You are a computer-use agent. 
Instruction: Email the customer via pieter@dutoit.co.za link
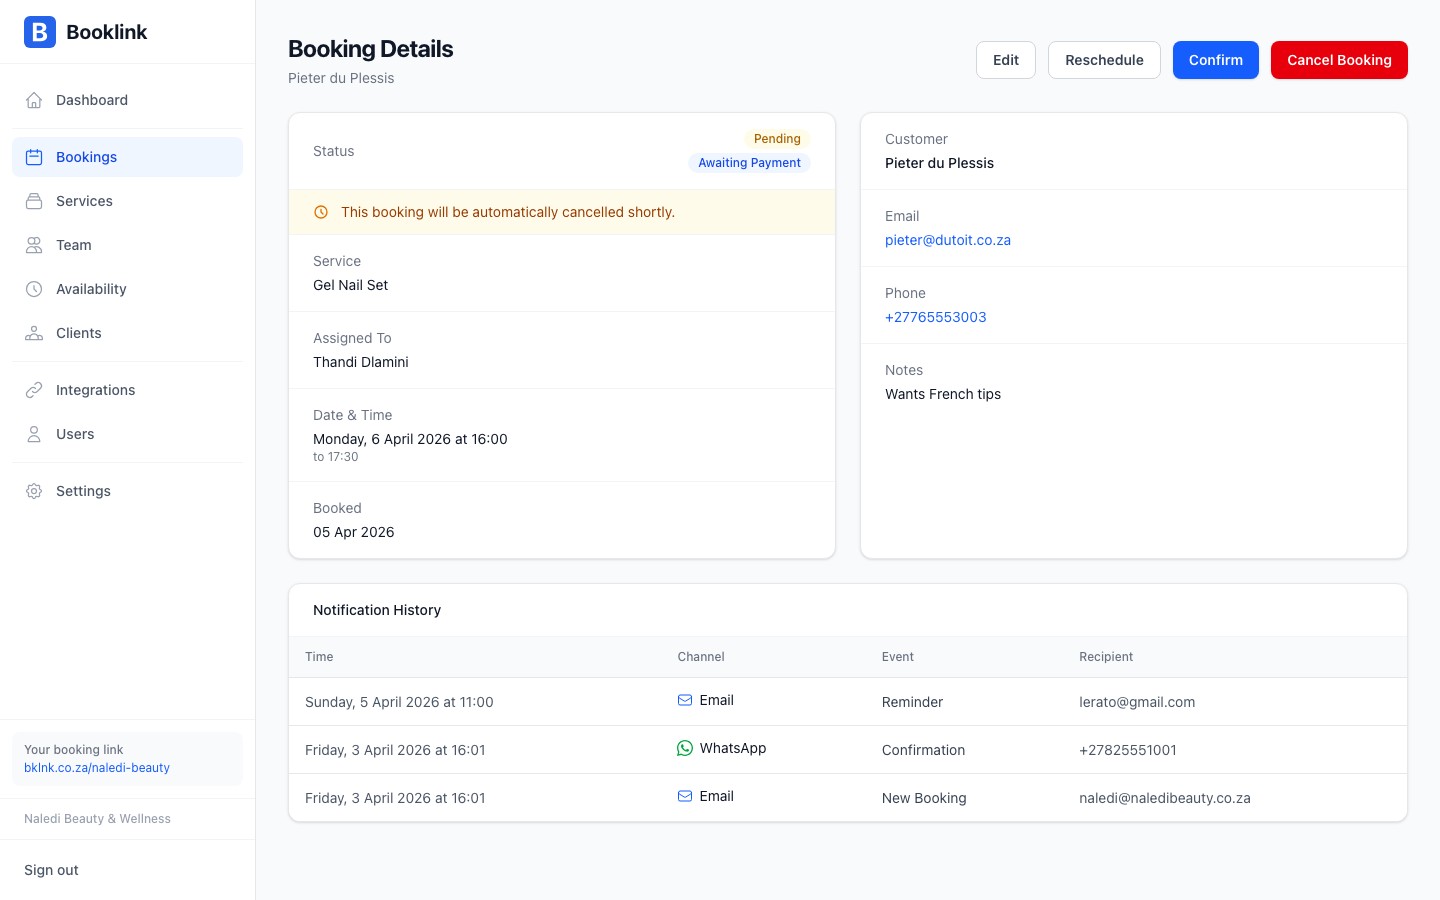coord(947,240)
